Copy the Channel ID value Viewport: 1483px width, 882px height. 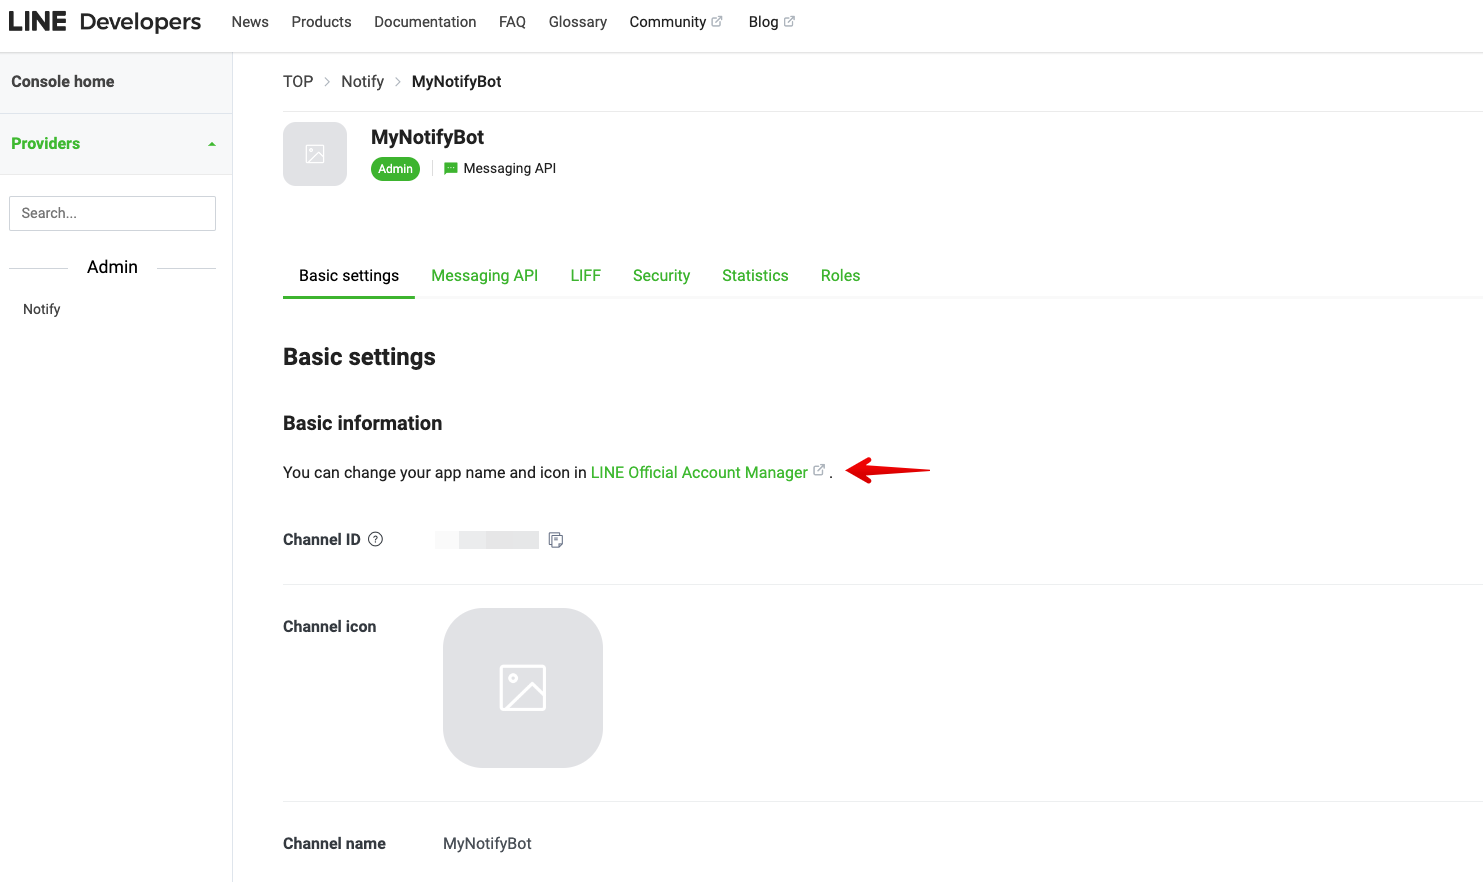tap(556, 540)
